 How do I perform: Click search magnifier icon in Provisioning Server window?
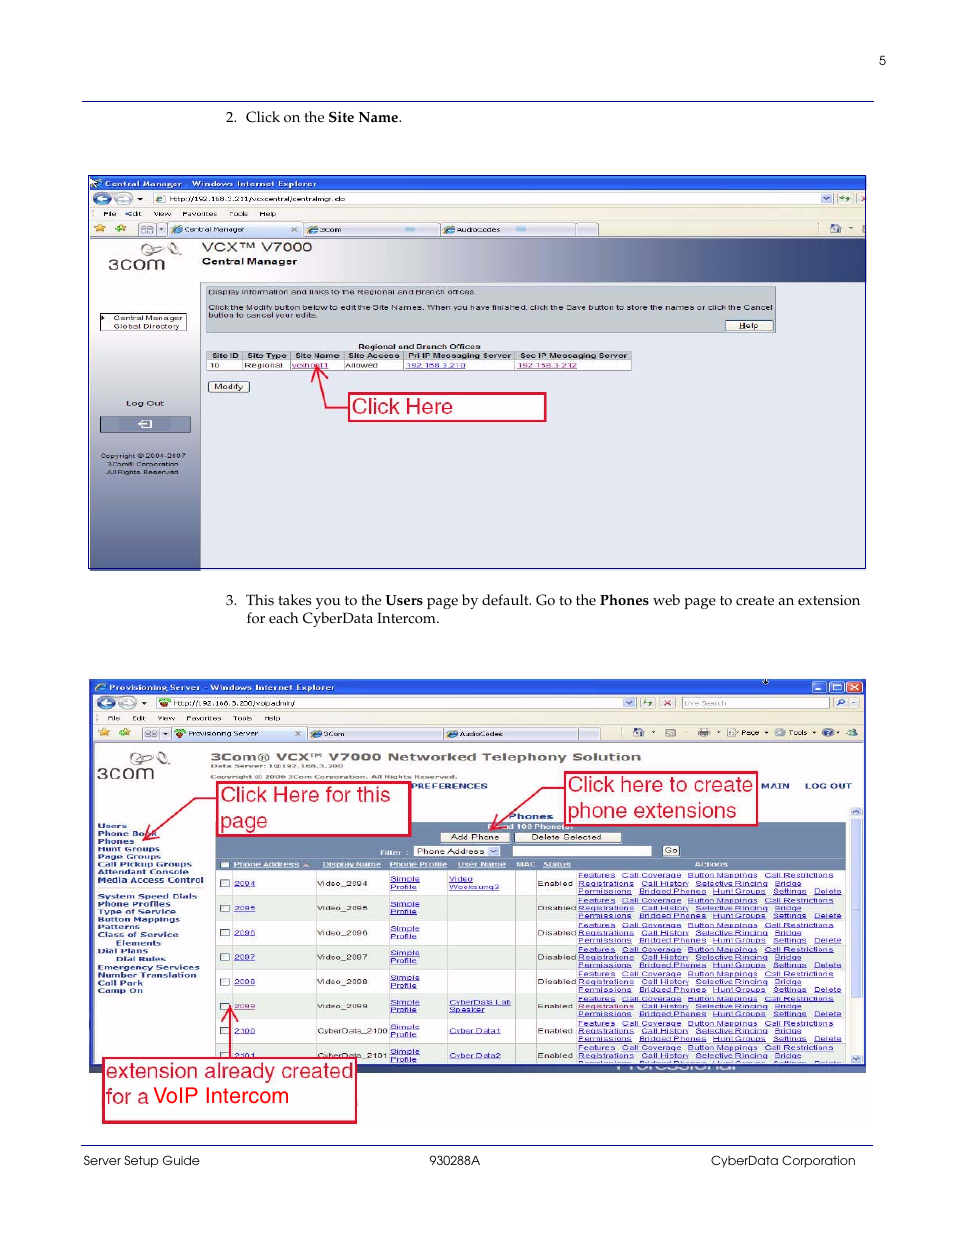point(841,703)
